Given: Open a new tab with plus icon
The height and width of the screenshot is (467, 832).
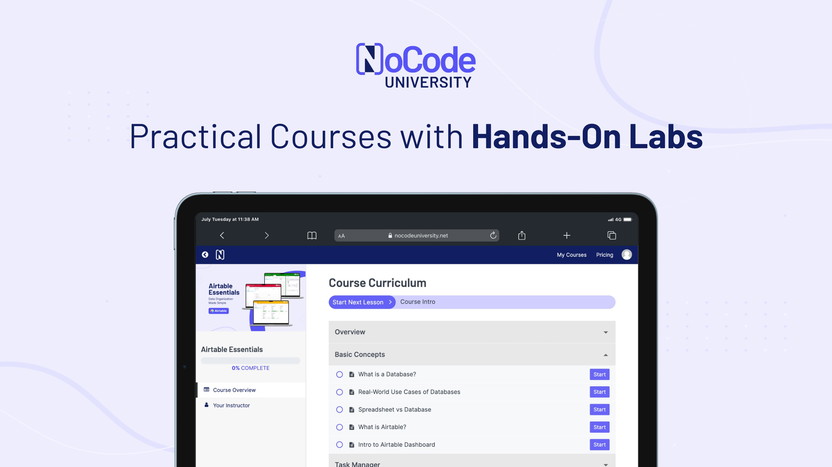Looking at the screenshot, I should [x=567, y=236].
